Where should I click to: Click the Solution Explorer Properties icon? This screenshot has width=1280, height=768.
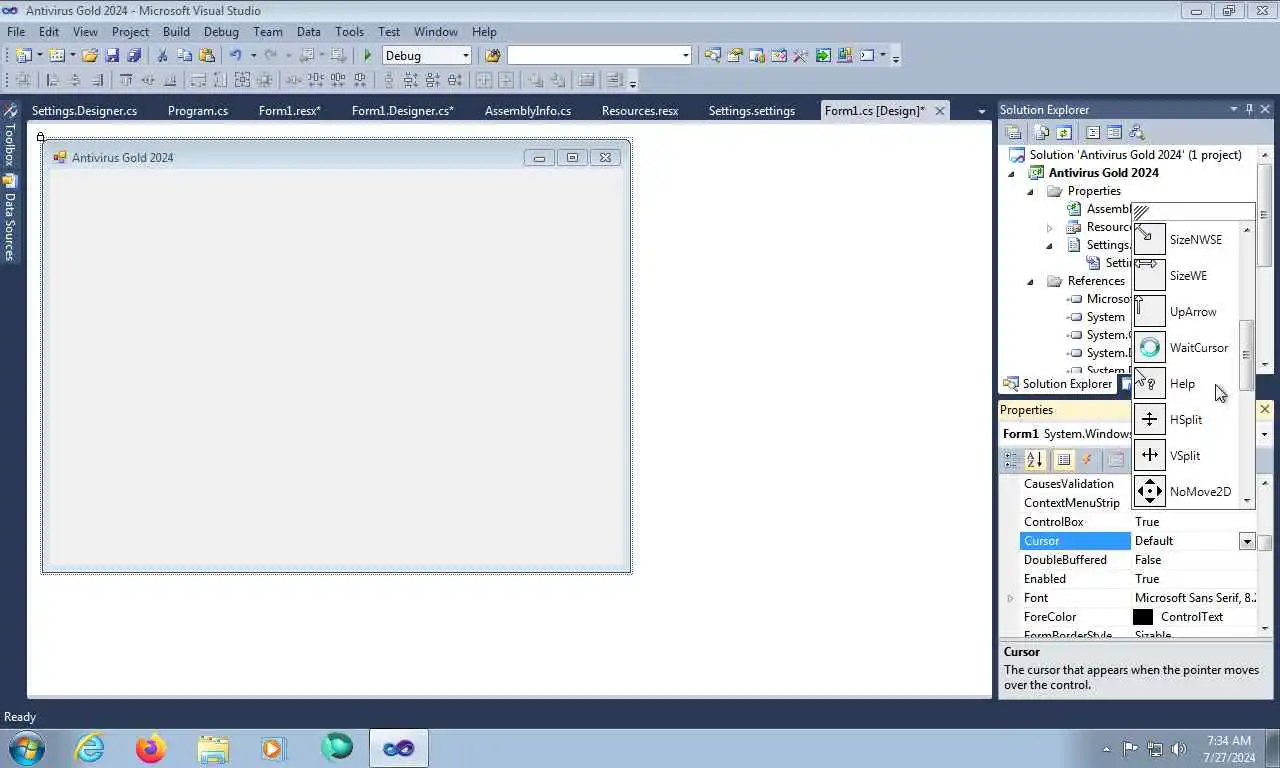click(1013, 132)
